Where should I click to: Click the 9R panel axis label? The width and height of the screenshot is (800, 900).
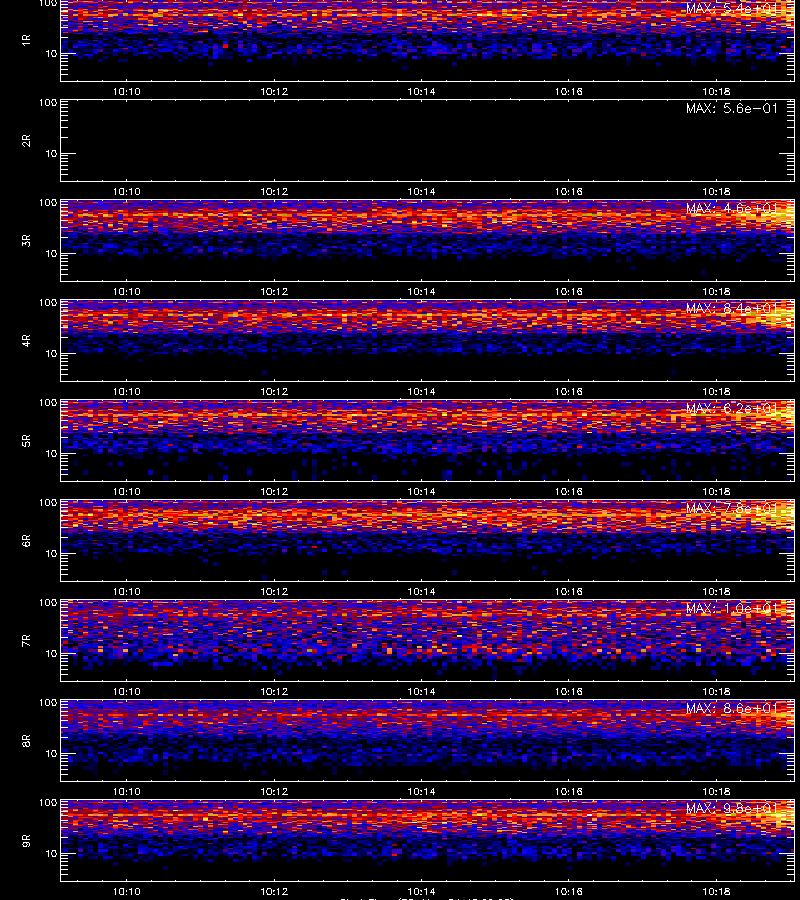tap(26, 841)
